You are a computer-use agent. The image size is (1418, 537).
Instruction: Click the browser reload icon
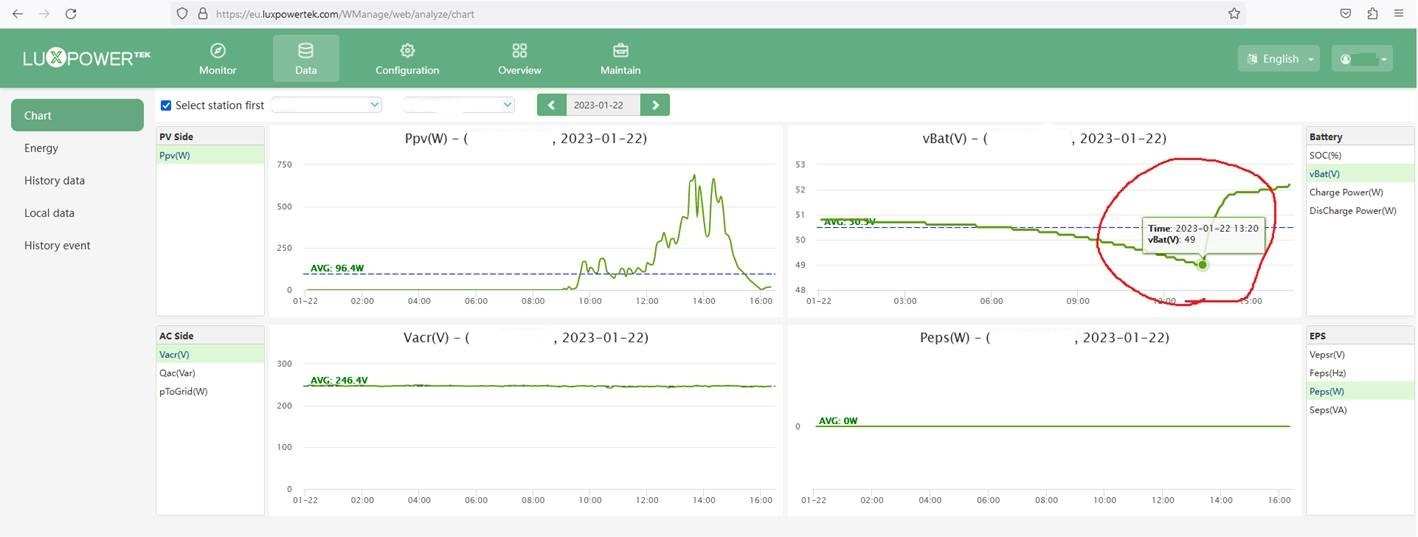coord(70,14)
